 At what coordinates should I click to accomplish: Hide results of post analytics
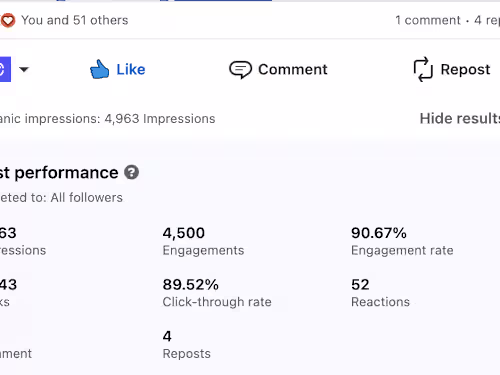[x=460, y=118]
